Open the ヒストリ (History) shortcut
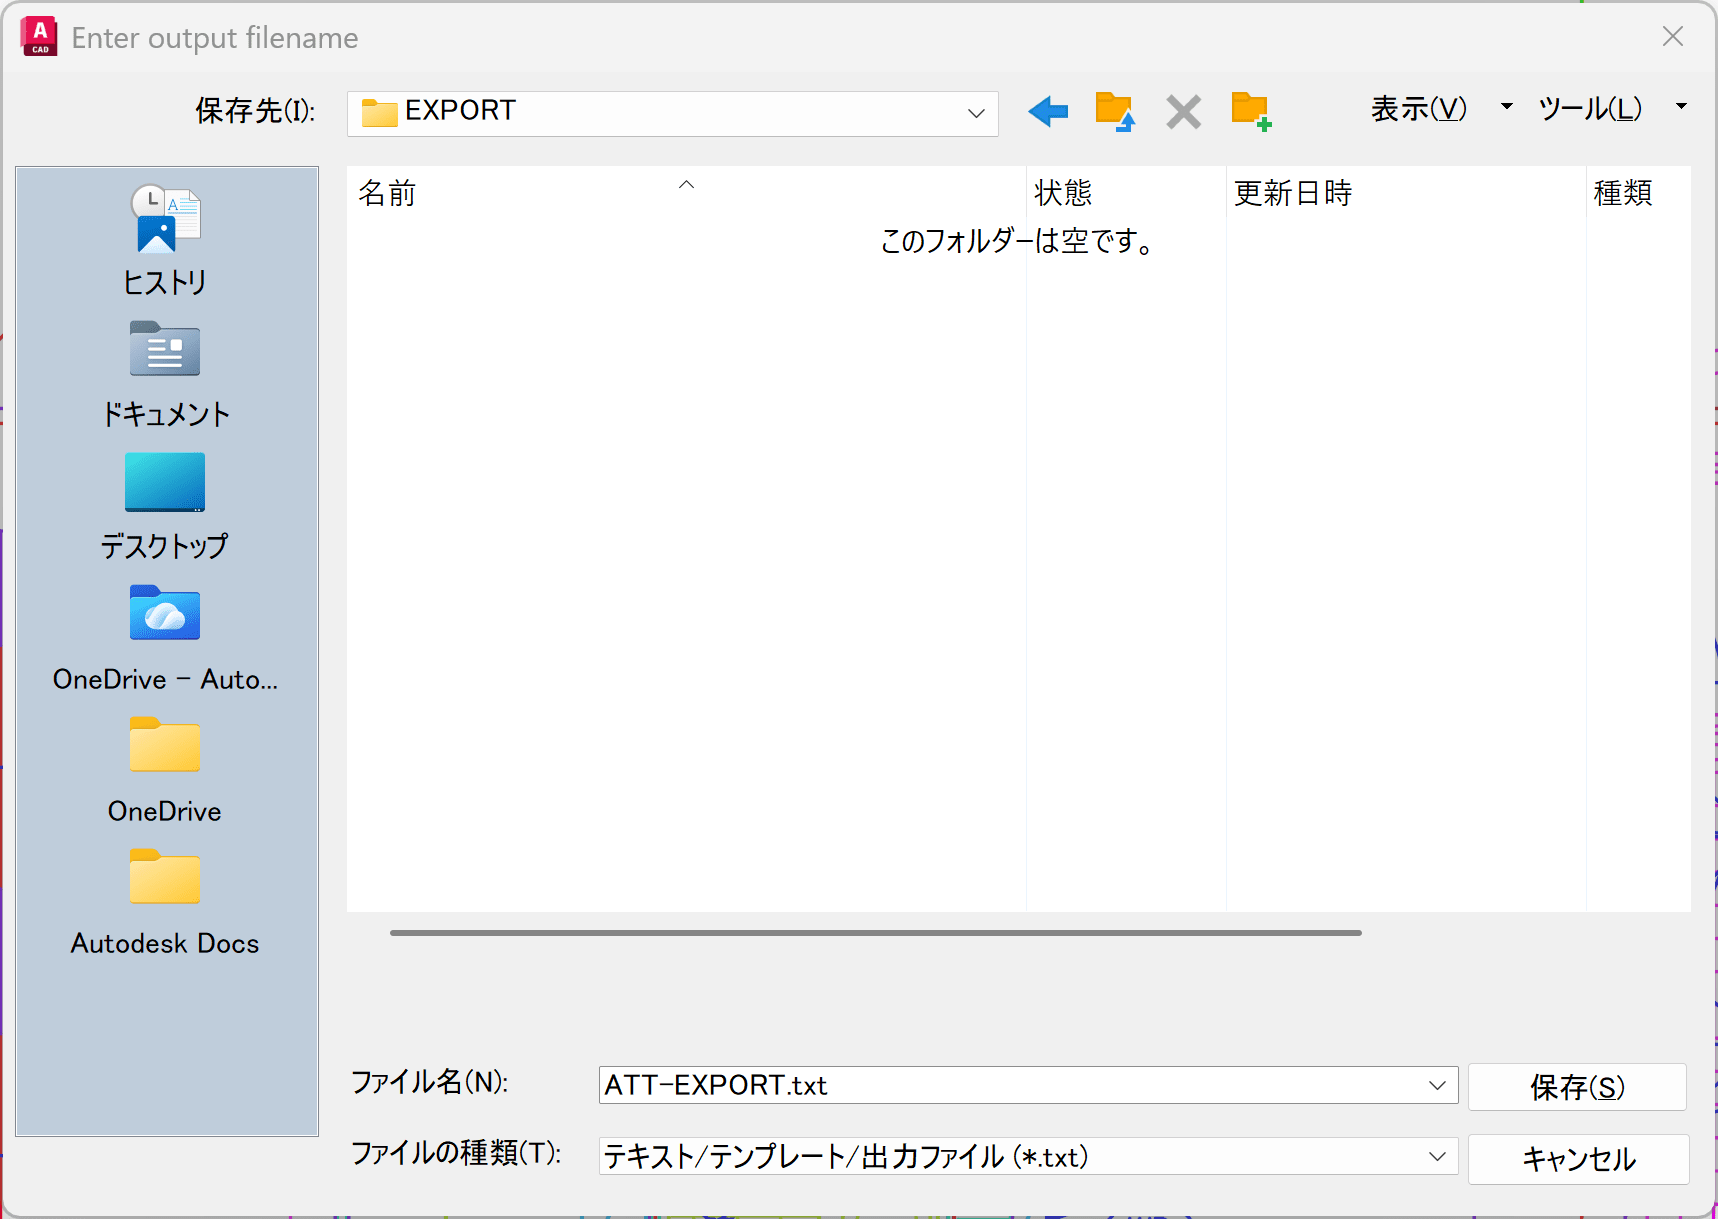Image resolution: width=1718 pixels, height=1219 pixels. coord(165,240)
